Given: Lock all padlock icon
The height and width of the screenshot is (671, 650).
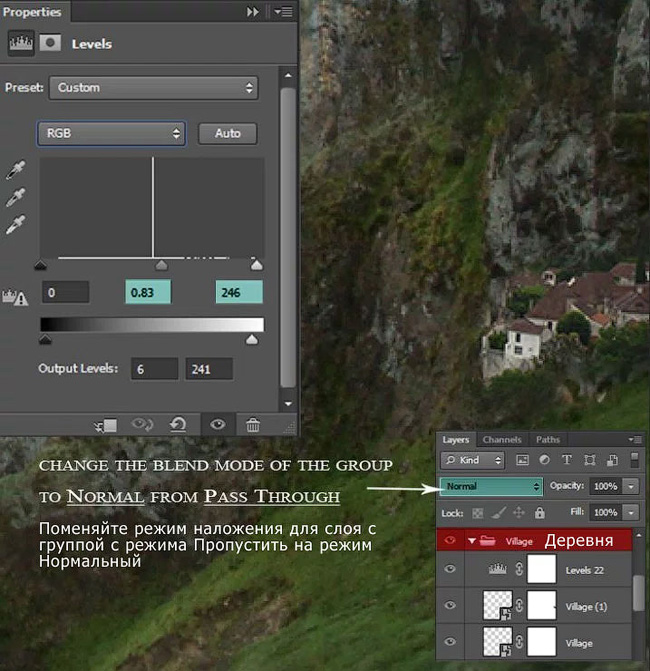Looking at the screenshot, I should coord(540,513).
